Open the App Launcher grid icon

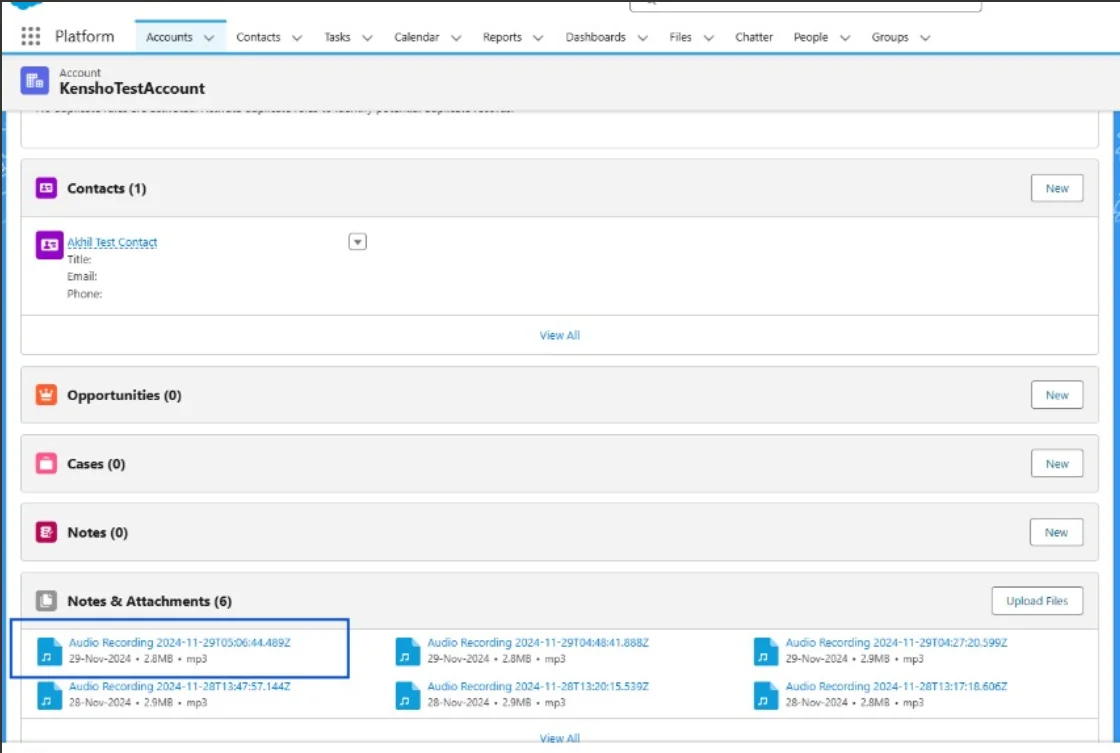coord(31,37)
